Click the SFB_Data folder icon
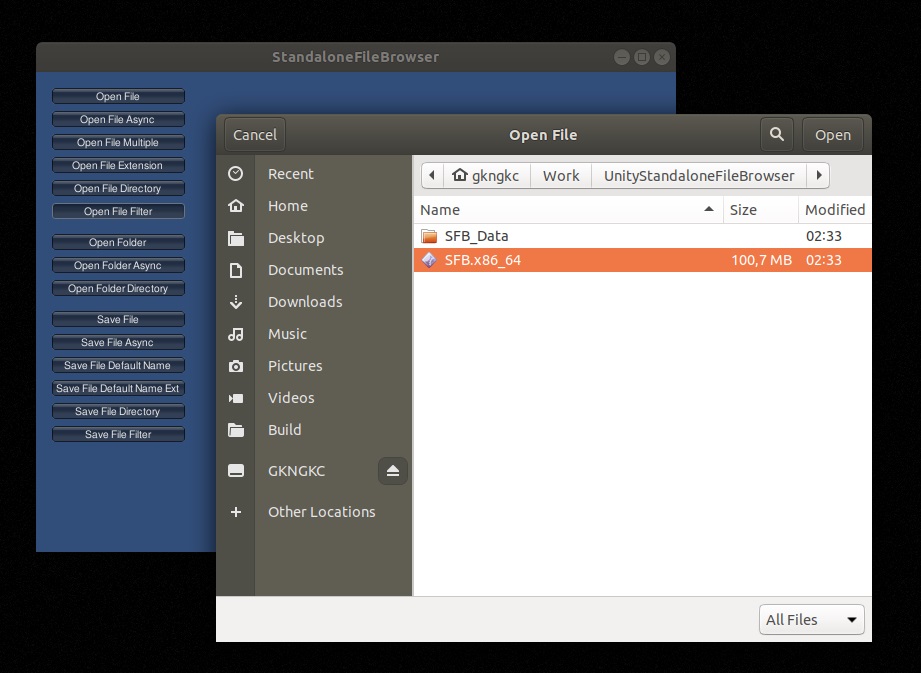Image resolution: width=921 pixels, height=673 pixels. click(429, 236)
